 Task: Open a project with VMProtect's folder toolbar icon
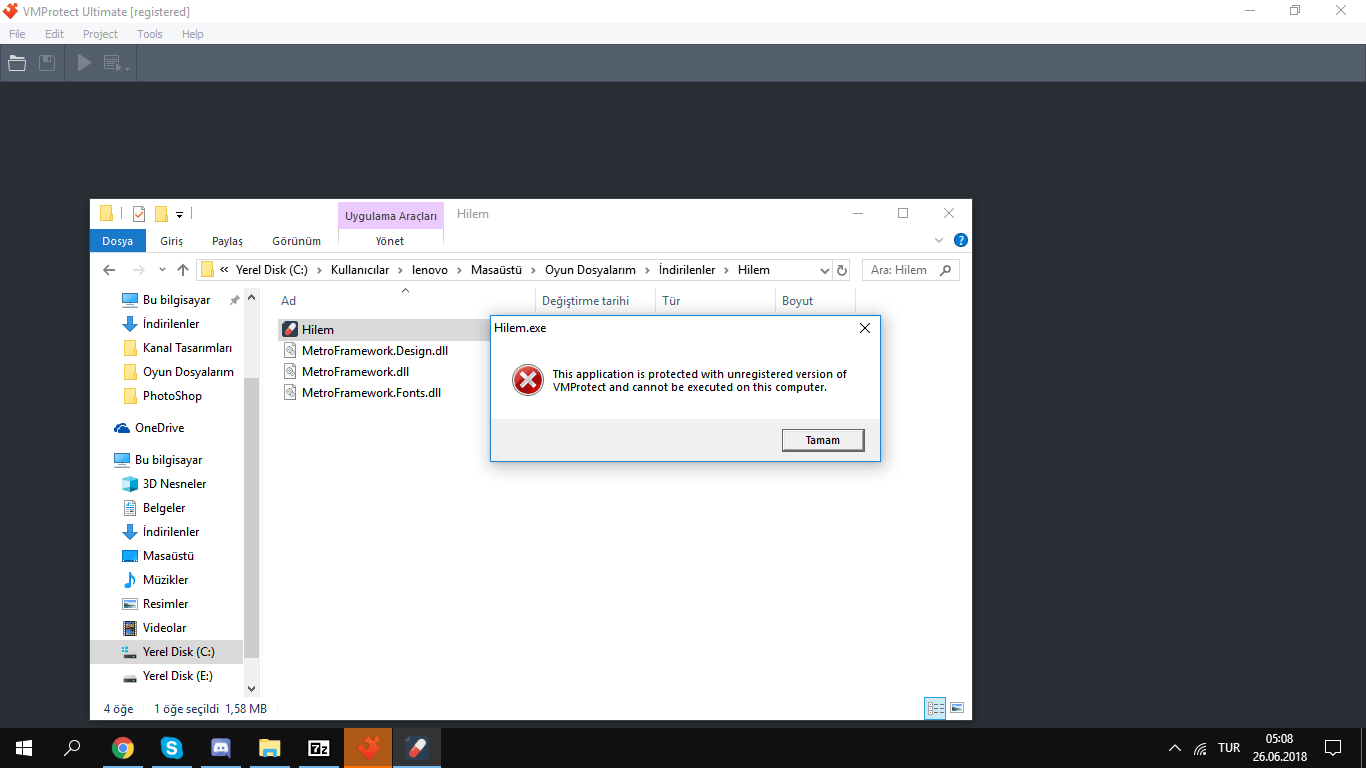17,63
